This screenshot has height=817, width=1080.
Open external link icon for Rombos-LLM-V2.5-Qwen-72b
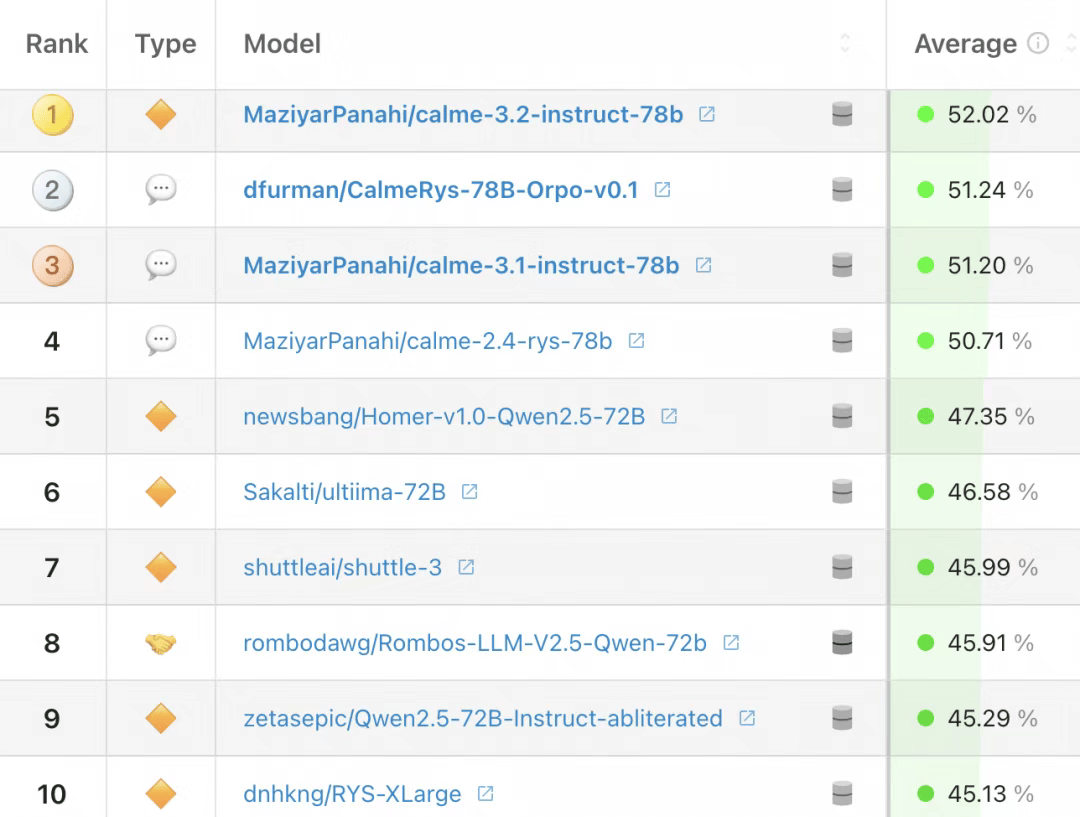[731, 643]
